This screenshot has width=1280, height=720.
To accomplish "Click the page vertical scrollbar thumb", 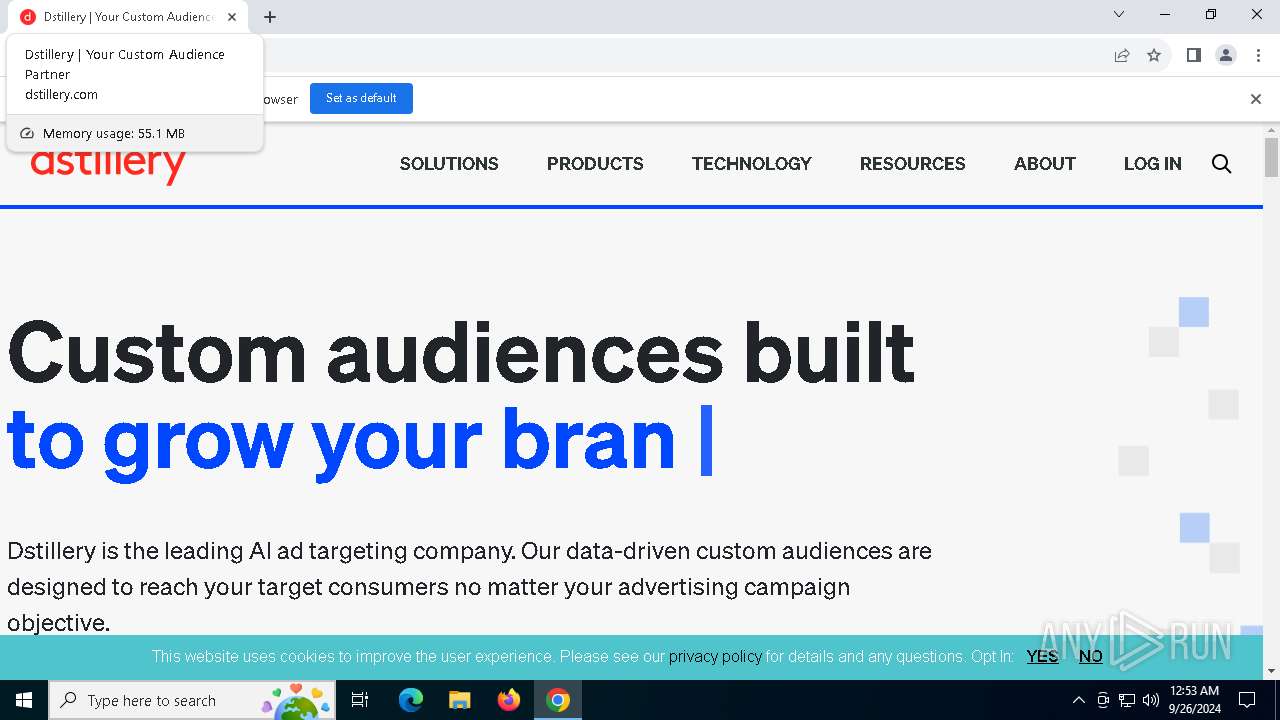I will 1271,158.
